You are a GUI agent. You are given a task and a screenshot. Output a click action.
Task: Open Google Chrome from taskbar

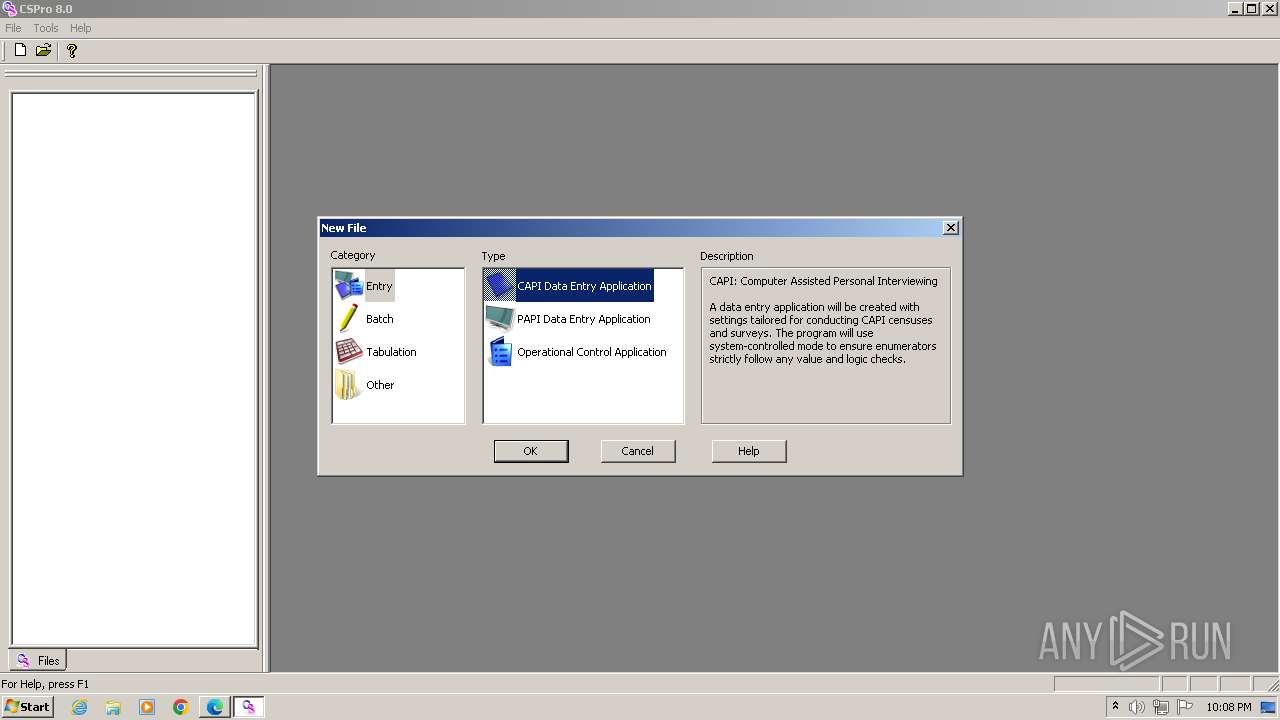[181, 707]
